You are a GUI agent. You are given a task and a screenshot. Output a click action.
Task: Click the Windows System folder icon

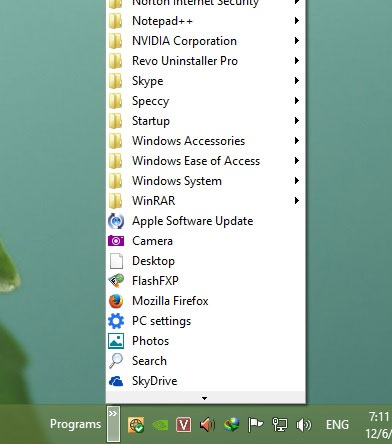115,181
